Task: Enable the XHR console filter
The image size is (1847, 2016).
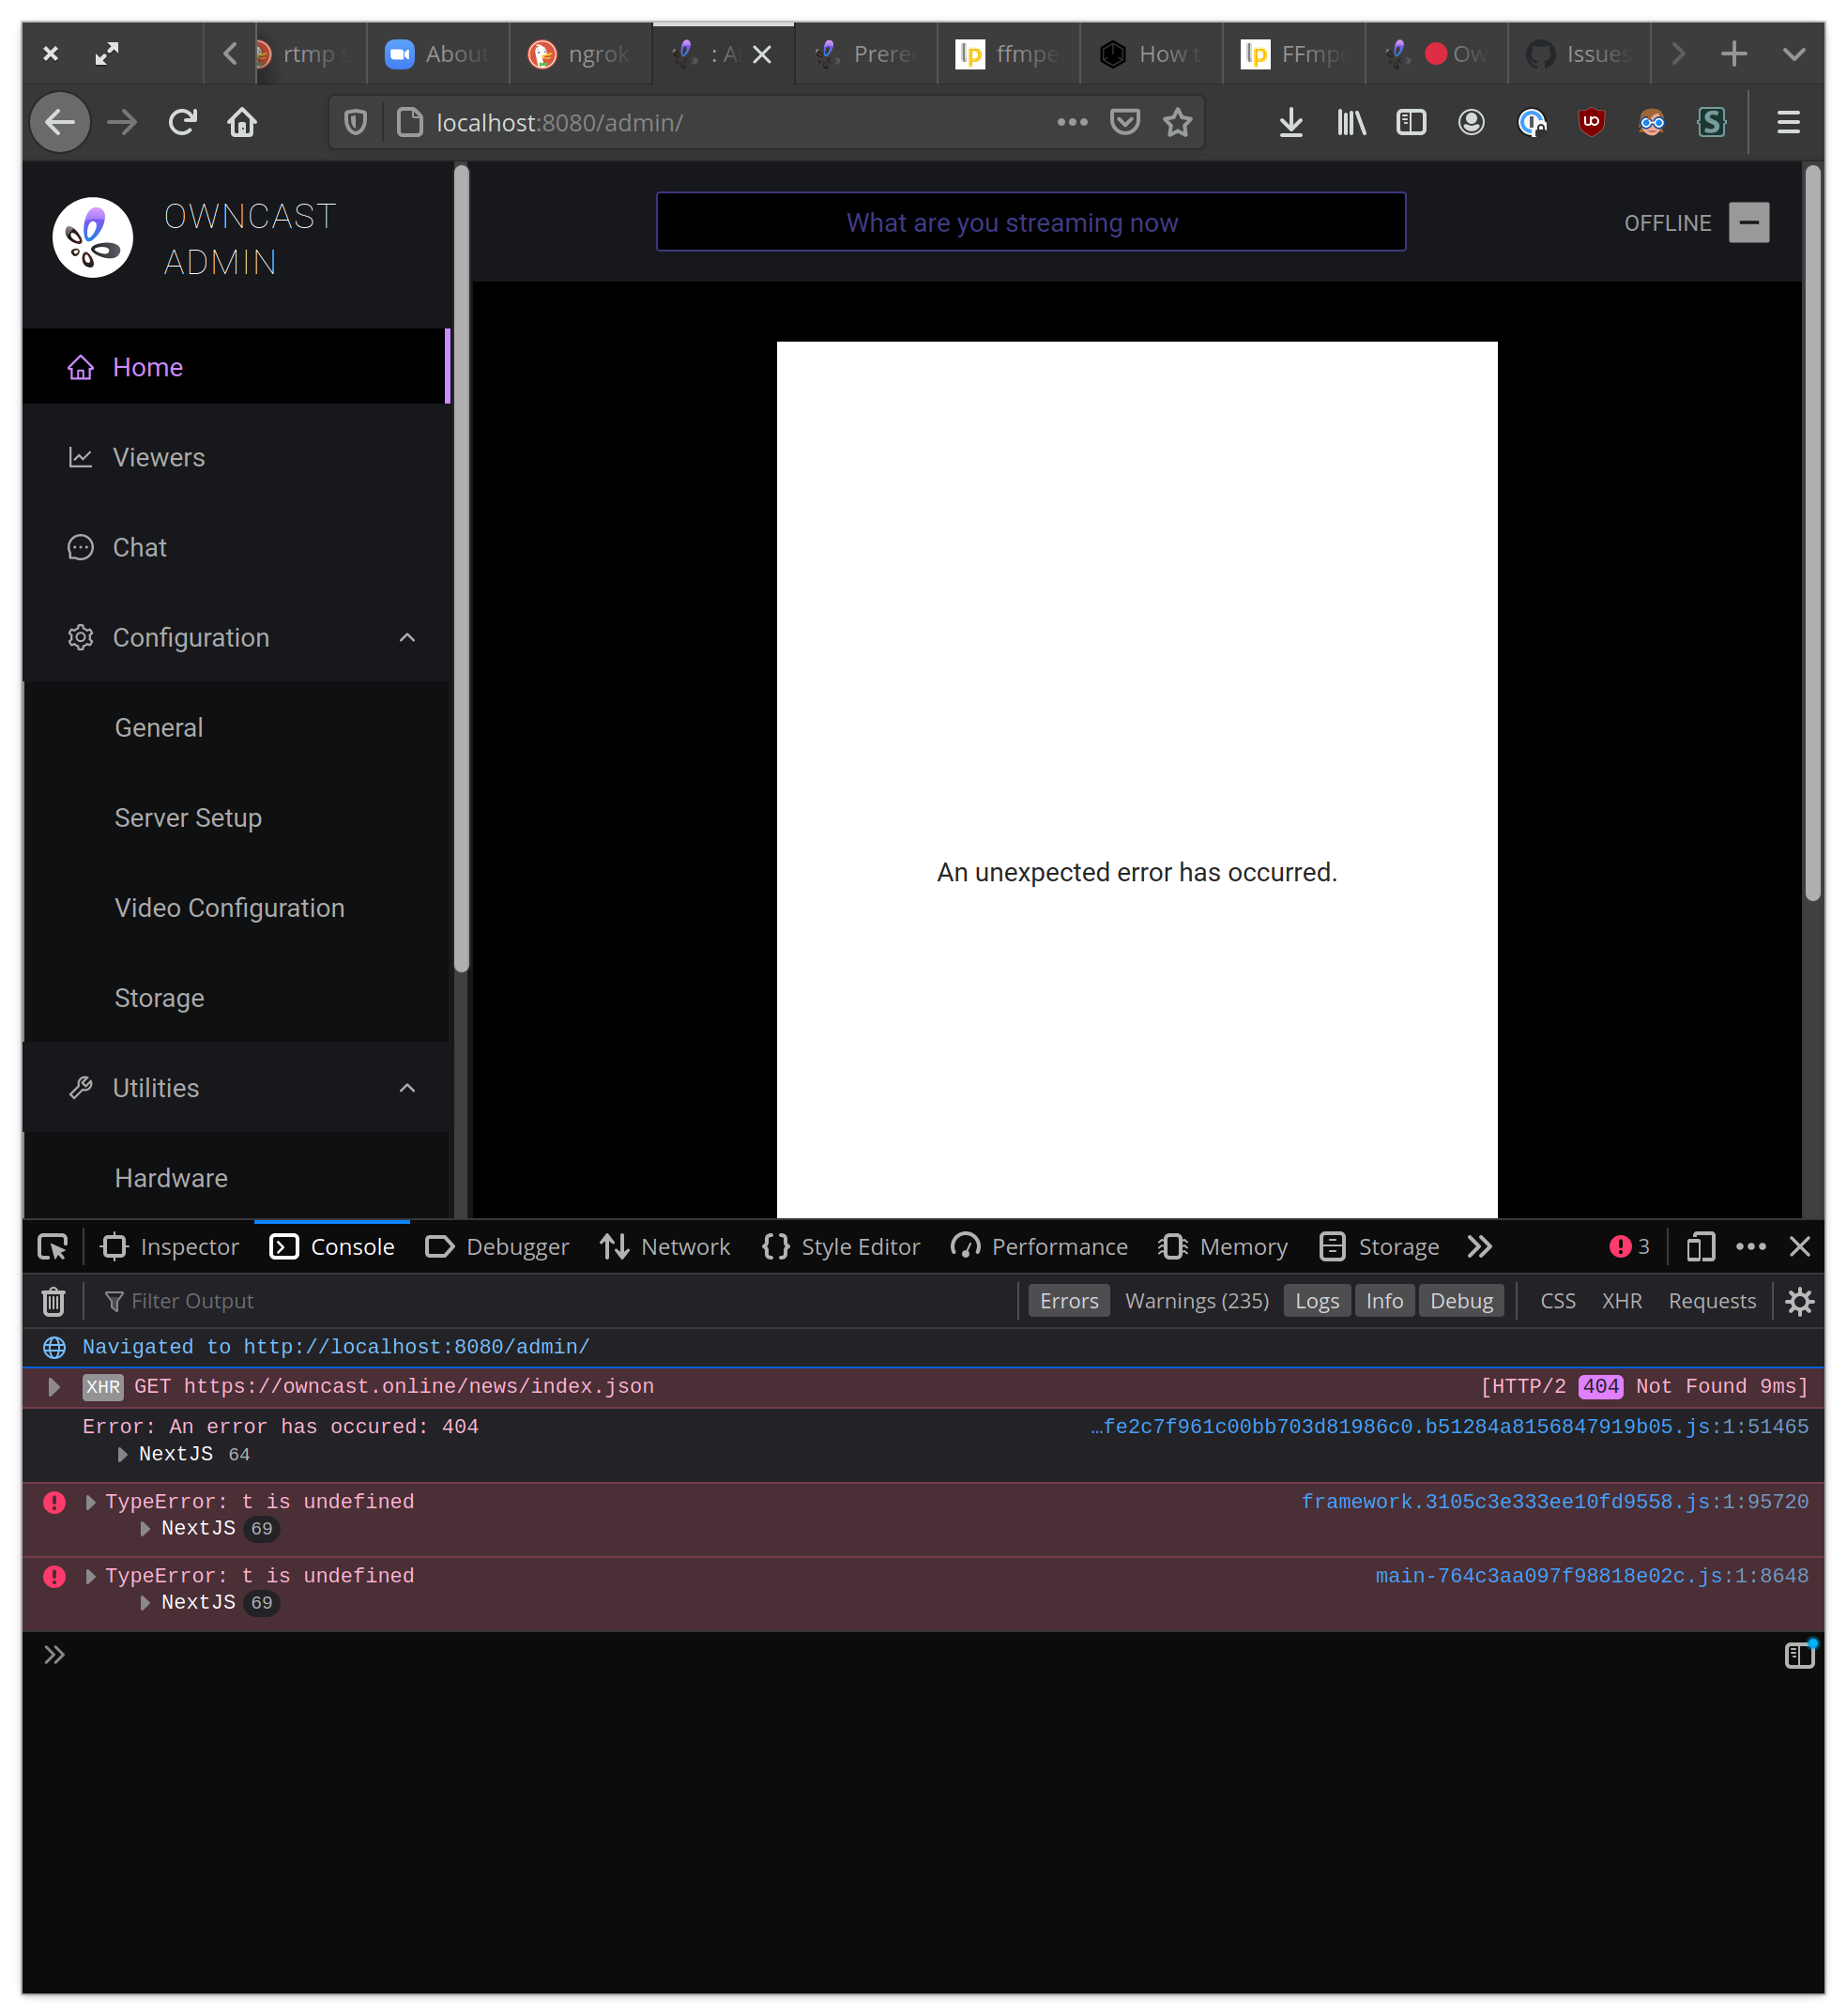Action: click(1621, 1300)
